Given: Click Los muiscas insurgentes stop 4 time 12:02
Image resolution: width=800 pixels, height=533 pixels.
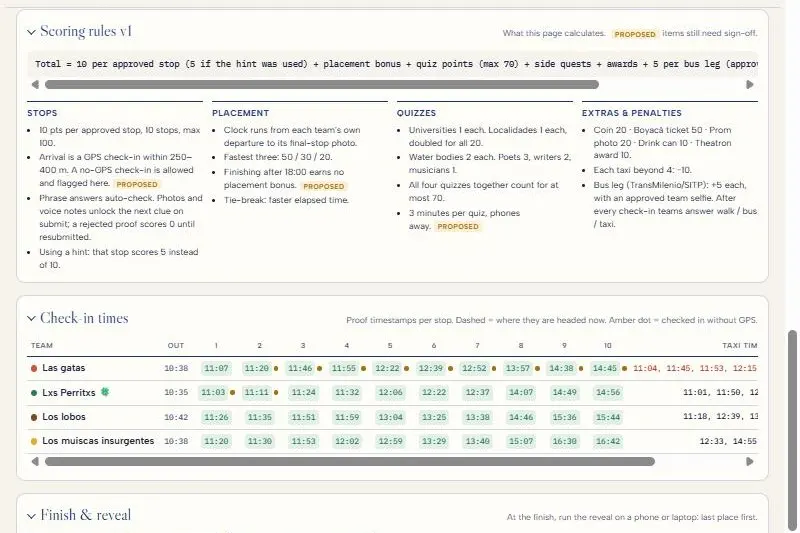Looking at the screenshot, I should coord(347,441).
